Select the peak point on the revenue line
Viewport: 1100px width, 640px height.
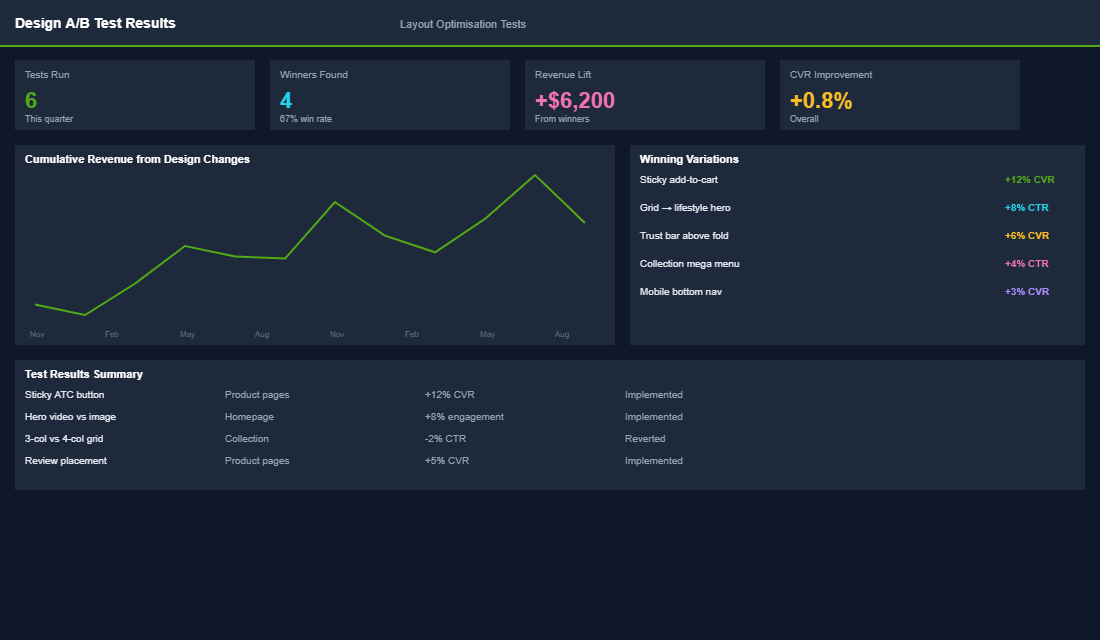coord(536,174)
